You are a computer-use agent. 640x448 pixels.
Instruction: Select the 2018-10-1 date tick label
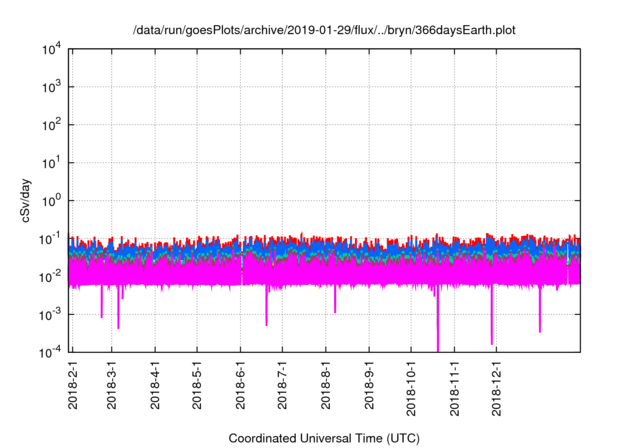(411, 391)
